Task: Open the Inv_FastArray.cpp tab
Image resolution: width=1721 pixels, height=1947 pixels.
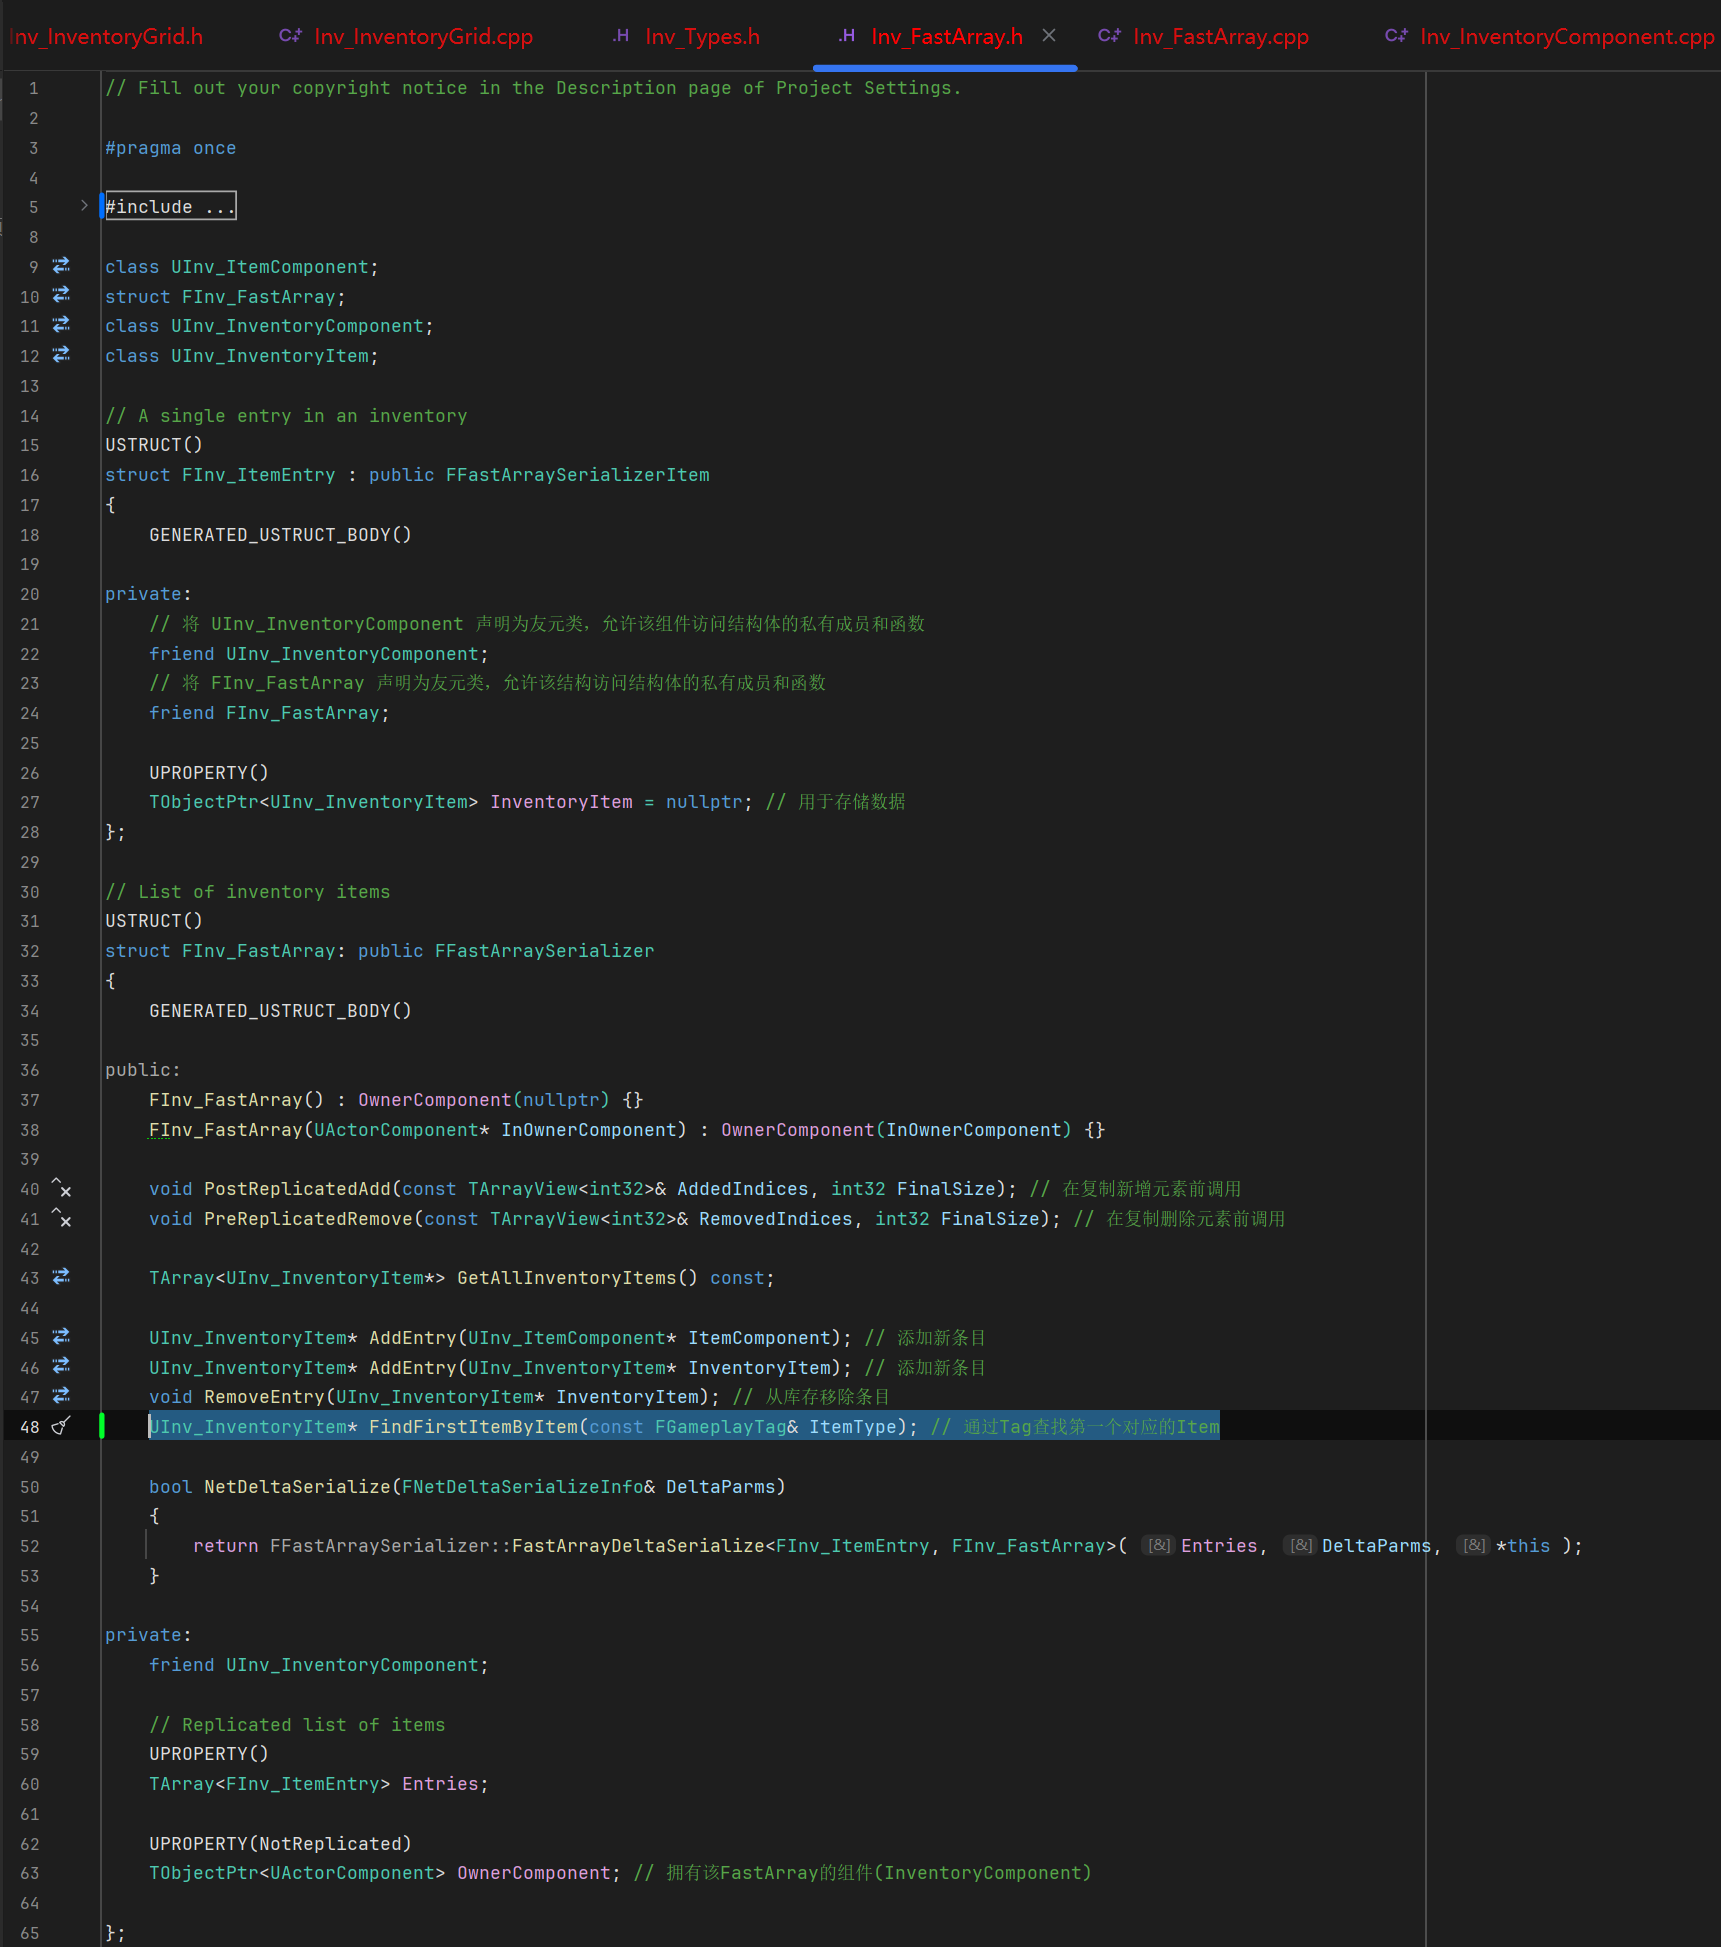Action: pos(1221,37)
